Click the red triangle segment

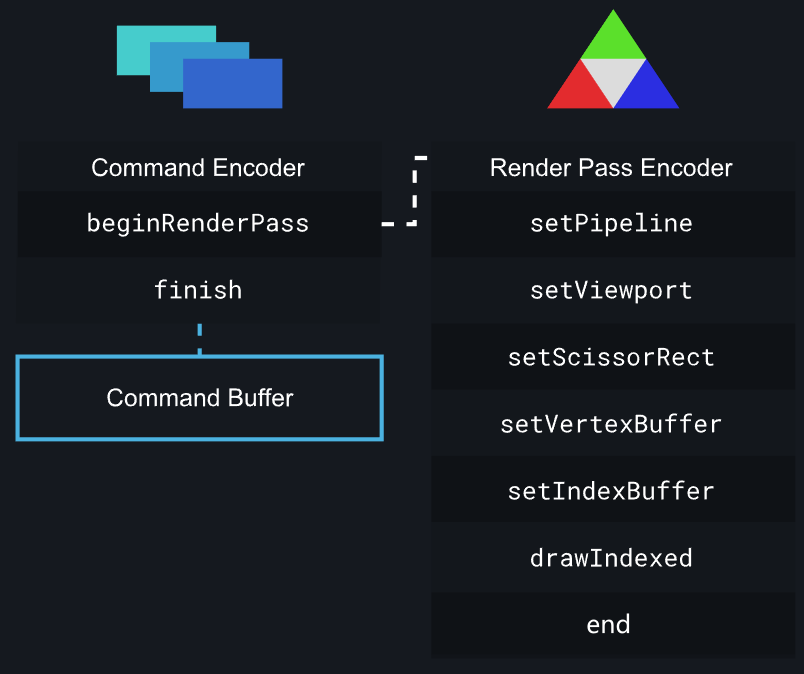(x=576, y=90)
